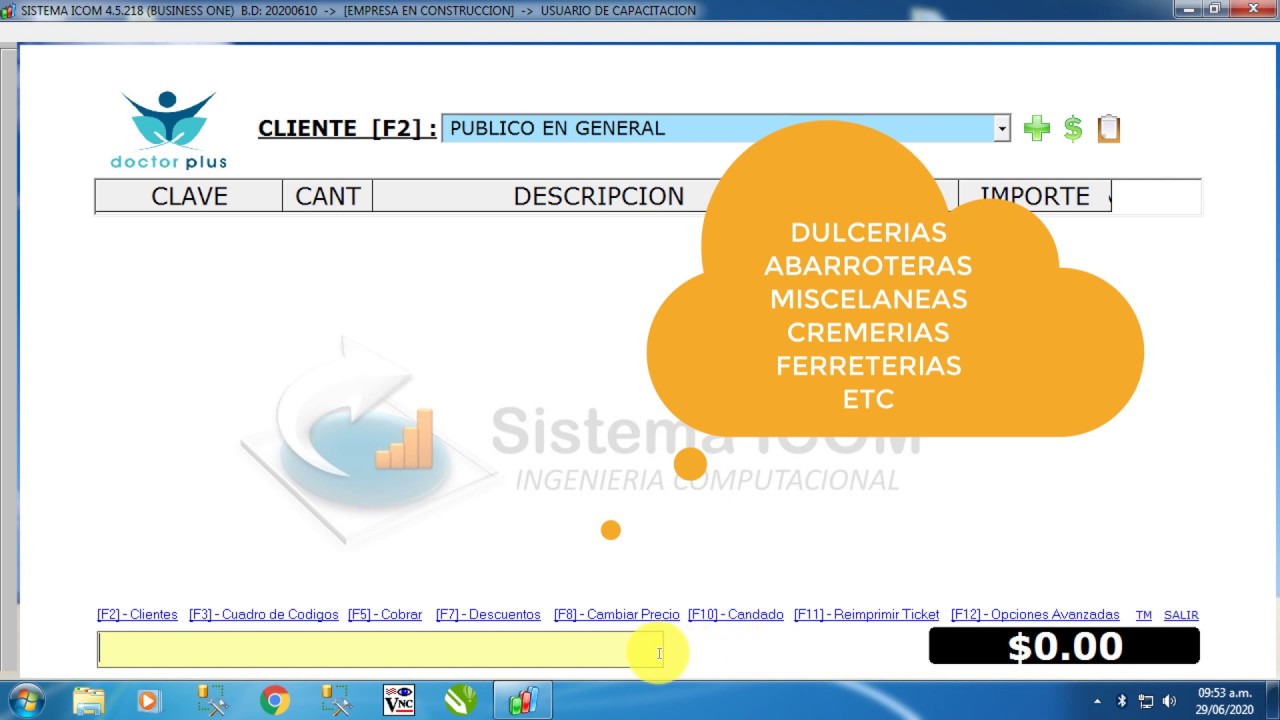The image size is (1280, 720).
Task: Click the clipboard icon next to the client field
Action: (x=1109, y=128)
